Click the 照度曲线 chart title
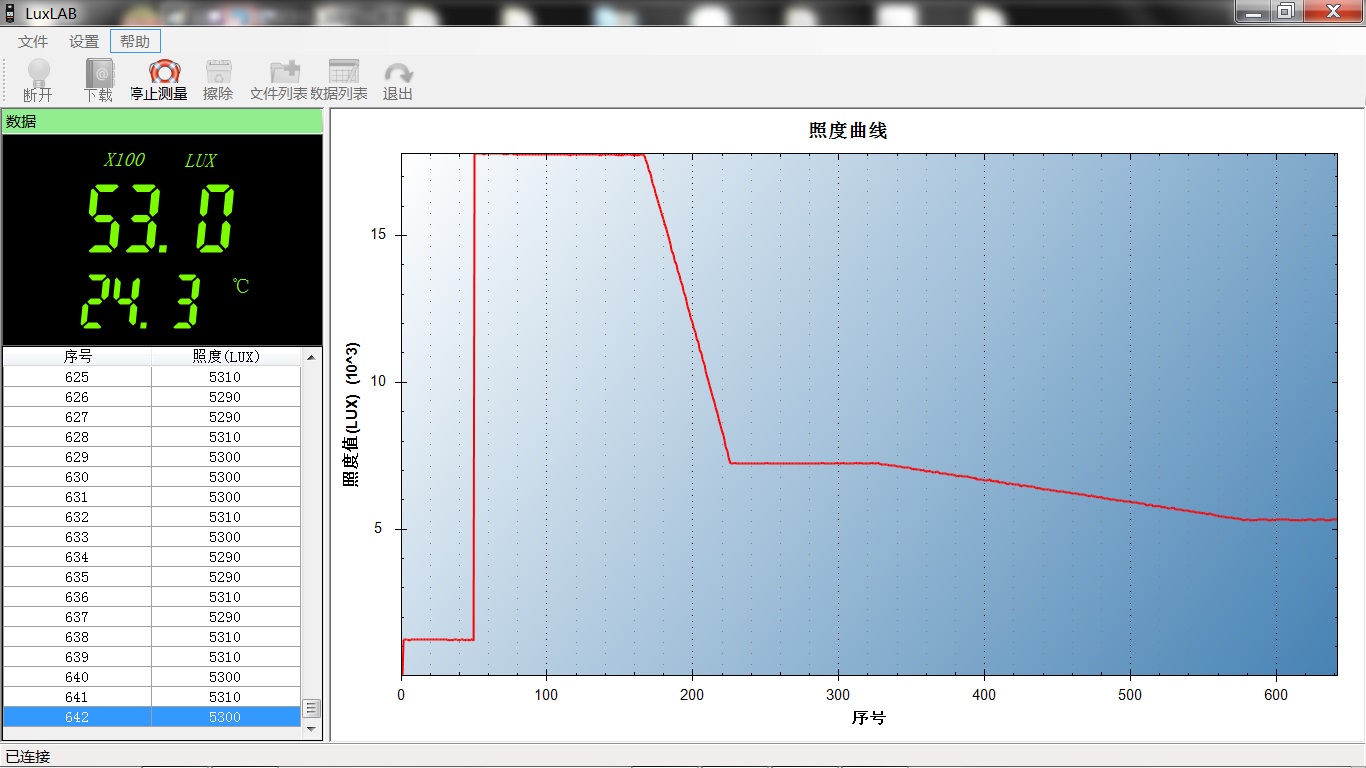 tap(848, 131)
